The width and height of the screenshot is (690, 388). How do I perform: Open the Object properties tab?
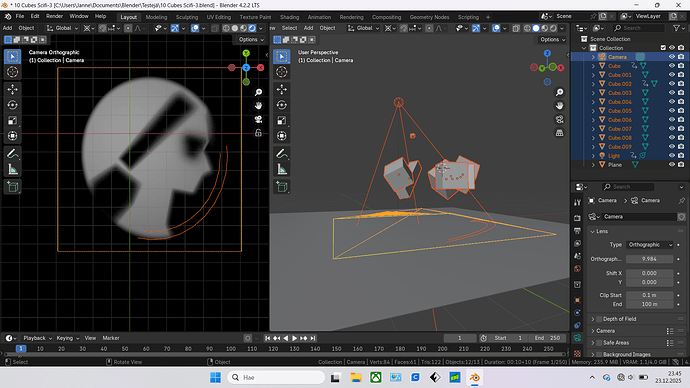tap(577, 300)
